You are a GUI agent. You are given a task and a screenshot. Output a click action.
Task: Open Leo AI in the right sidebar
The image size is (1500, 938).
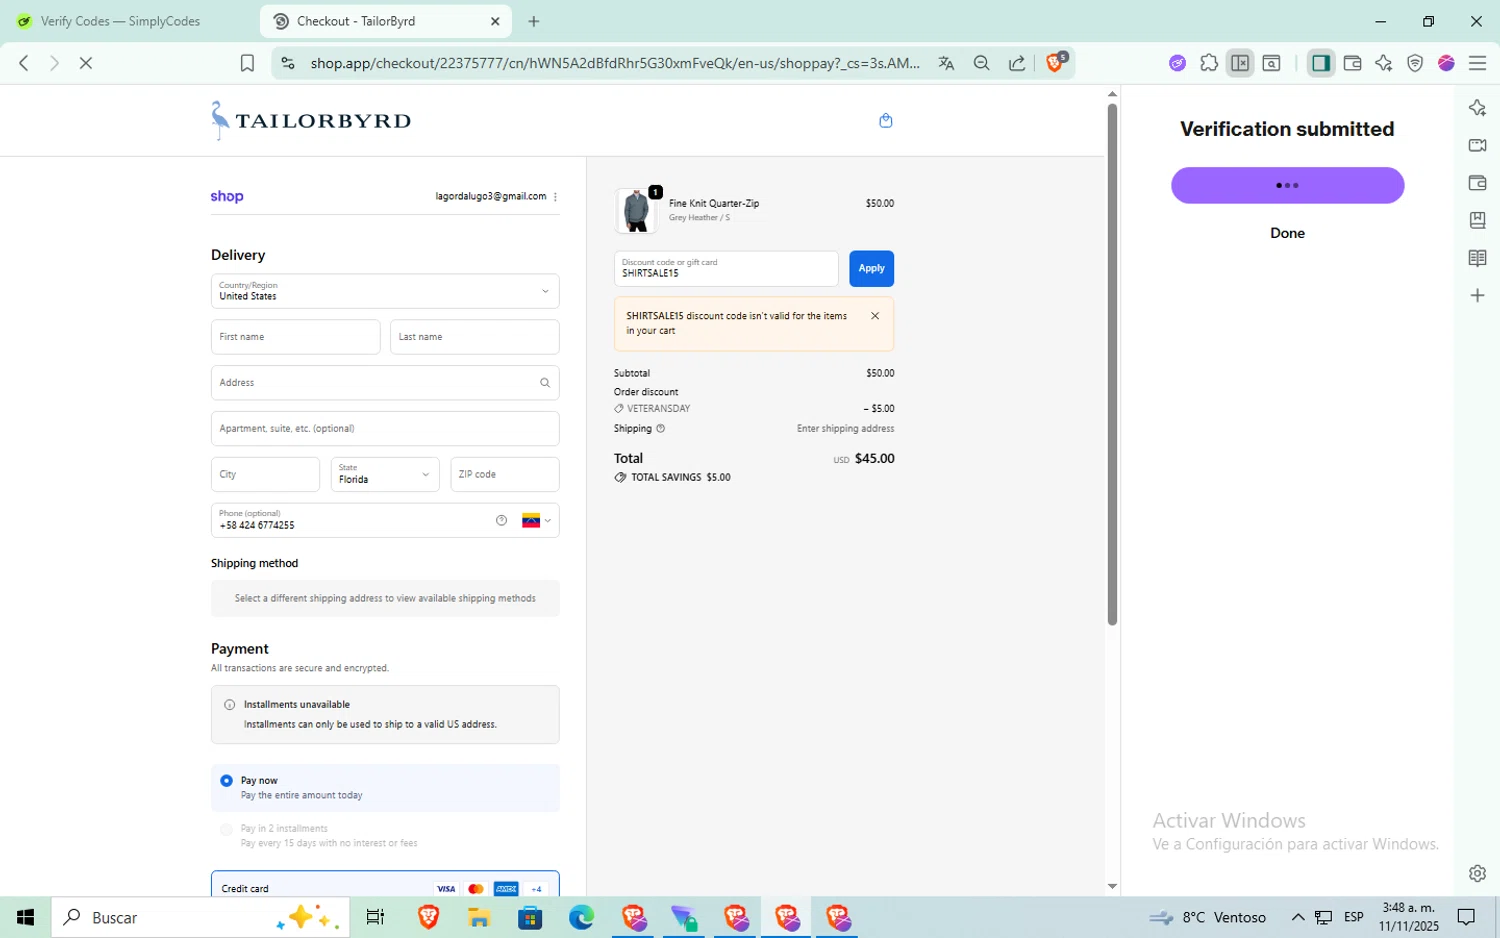coord(1477,108)
